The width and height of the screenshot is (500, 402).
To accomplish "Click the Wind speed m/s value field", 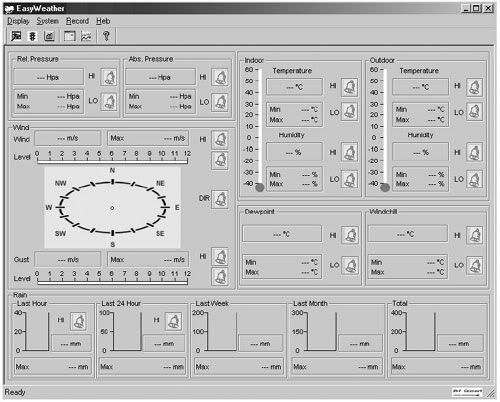I will 68,138.
